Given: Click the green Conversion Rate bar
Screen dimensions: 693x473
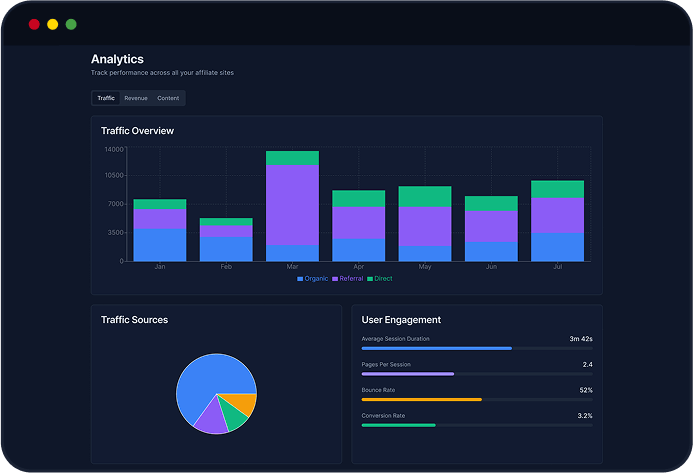Looking at the screenshot, I should pos(398,425).
